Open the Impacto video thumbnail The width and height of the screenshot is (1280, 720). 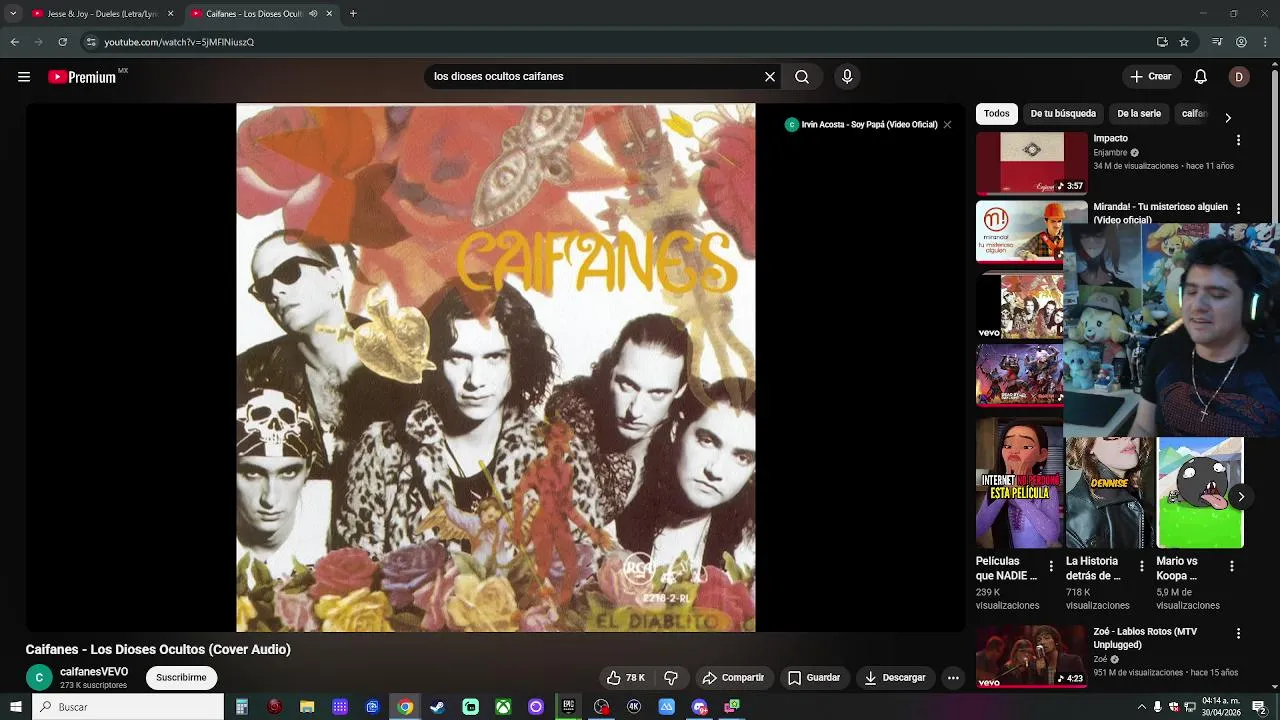(x=1031, y=163)
